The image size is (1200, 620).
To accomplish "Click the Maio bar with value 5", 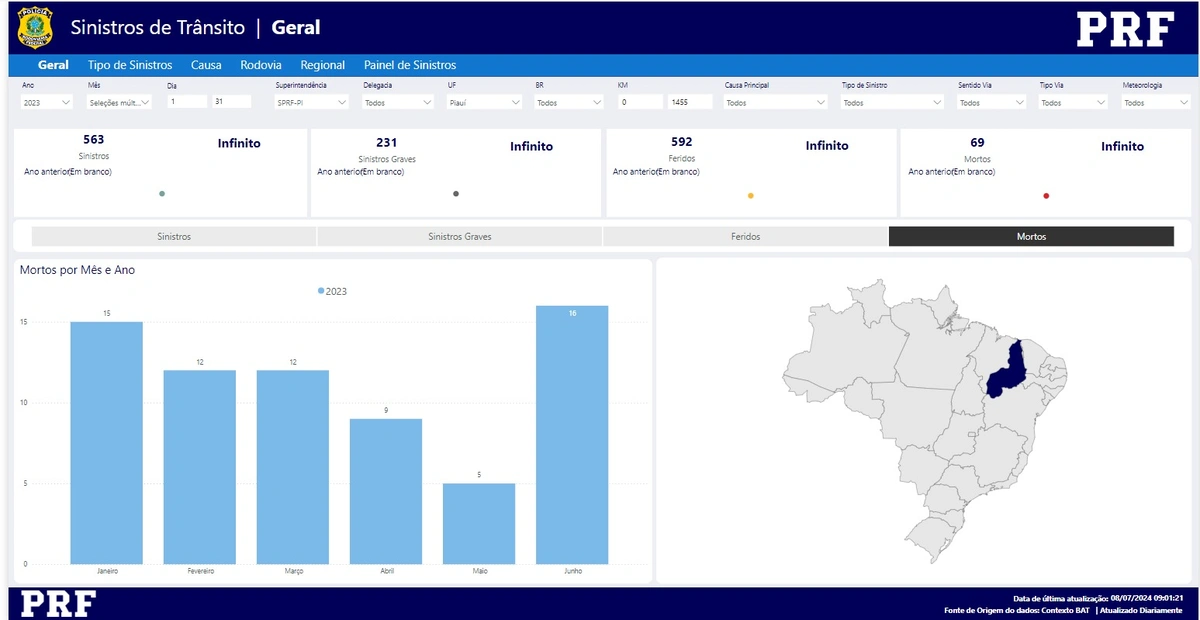I will (x=479, y=524).
